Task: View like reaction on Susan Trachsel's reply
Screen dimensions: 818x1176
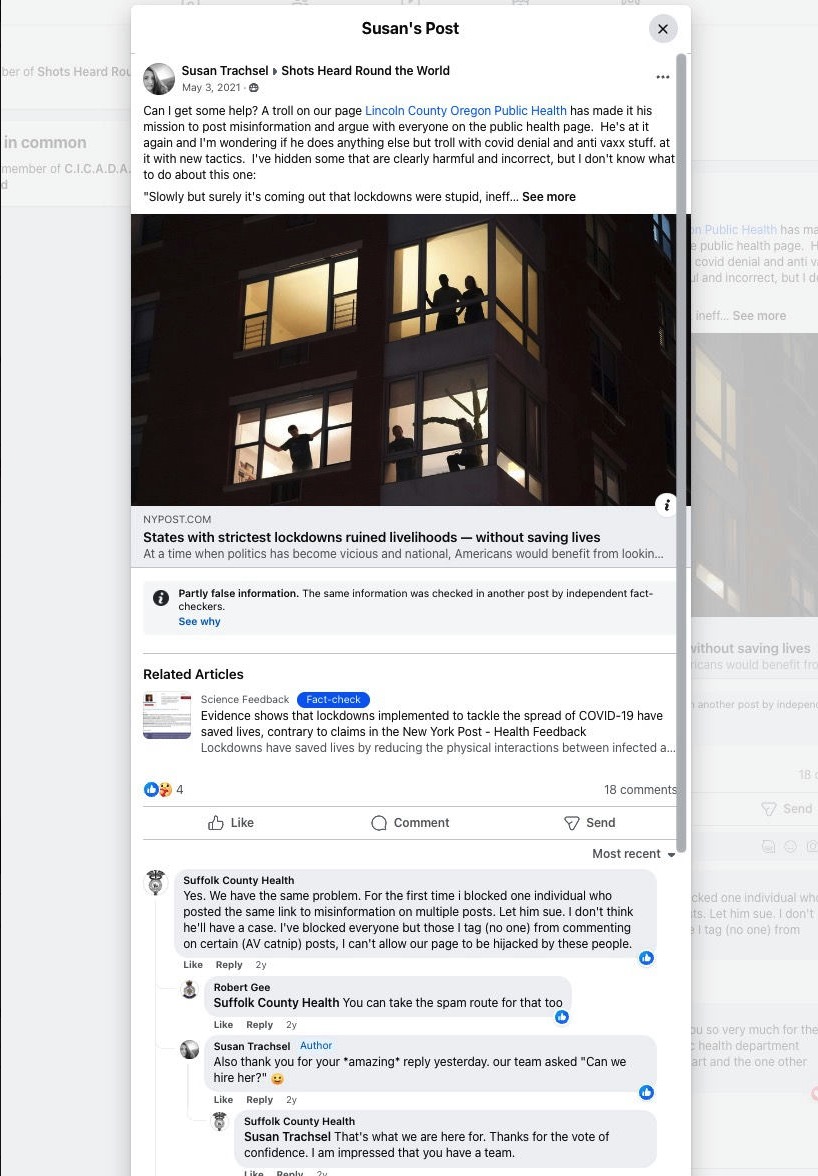Action: pos(646,1092)
